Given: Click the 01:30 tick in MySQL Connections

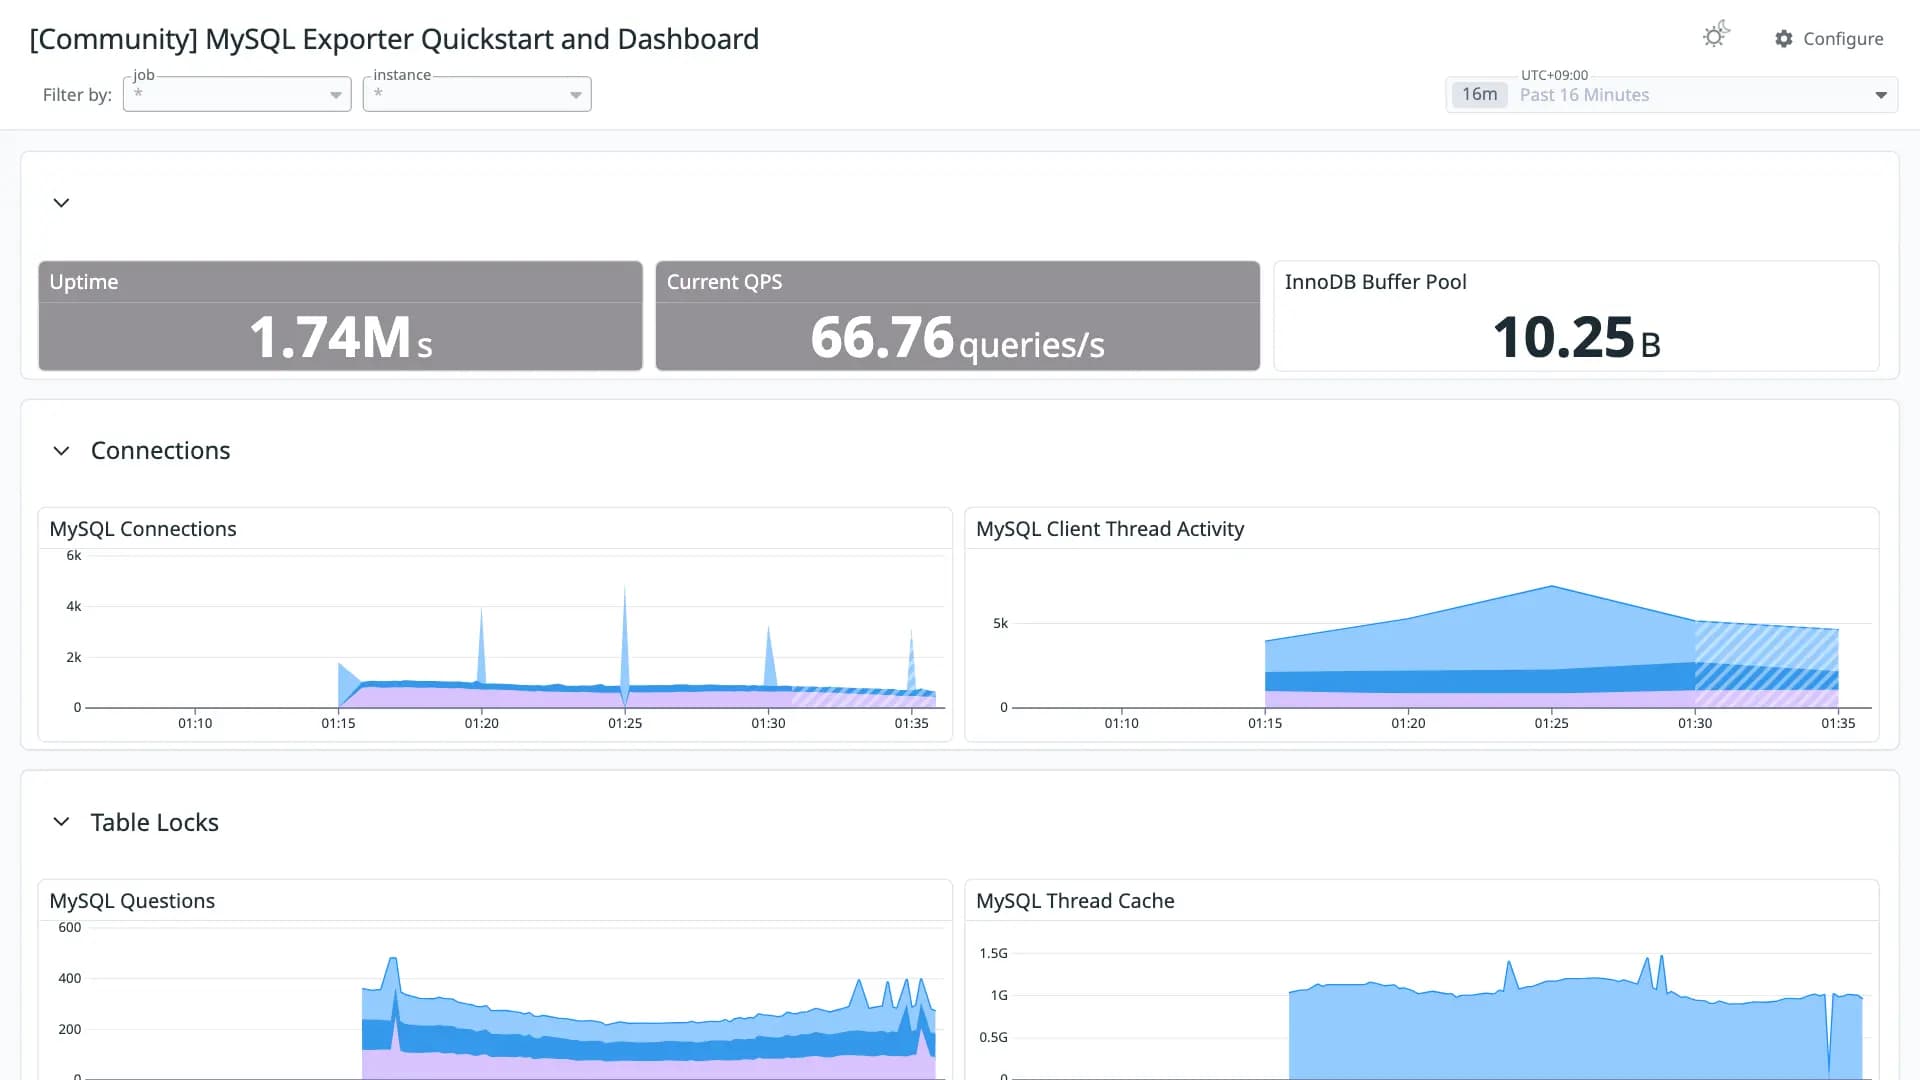Looking at the screenshot, I should tap(768, 723).
